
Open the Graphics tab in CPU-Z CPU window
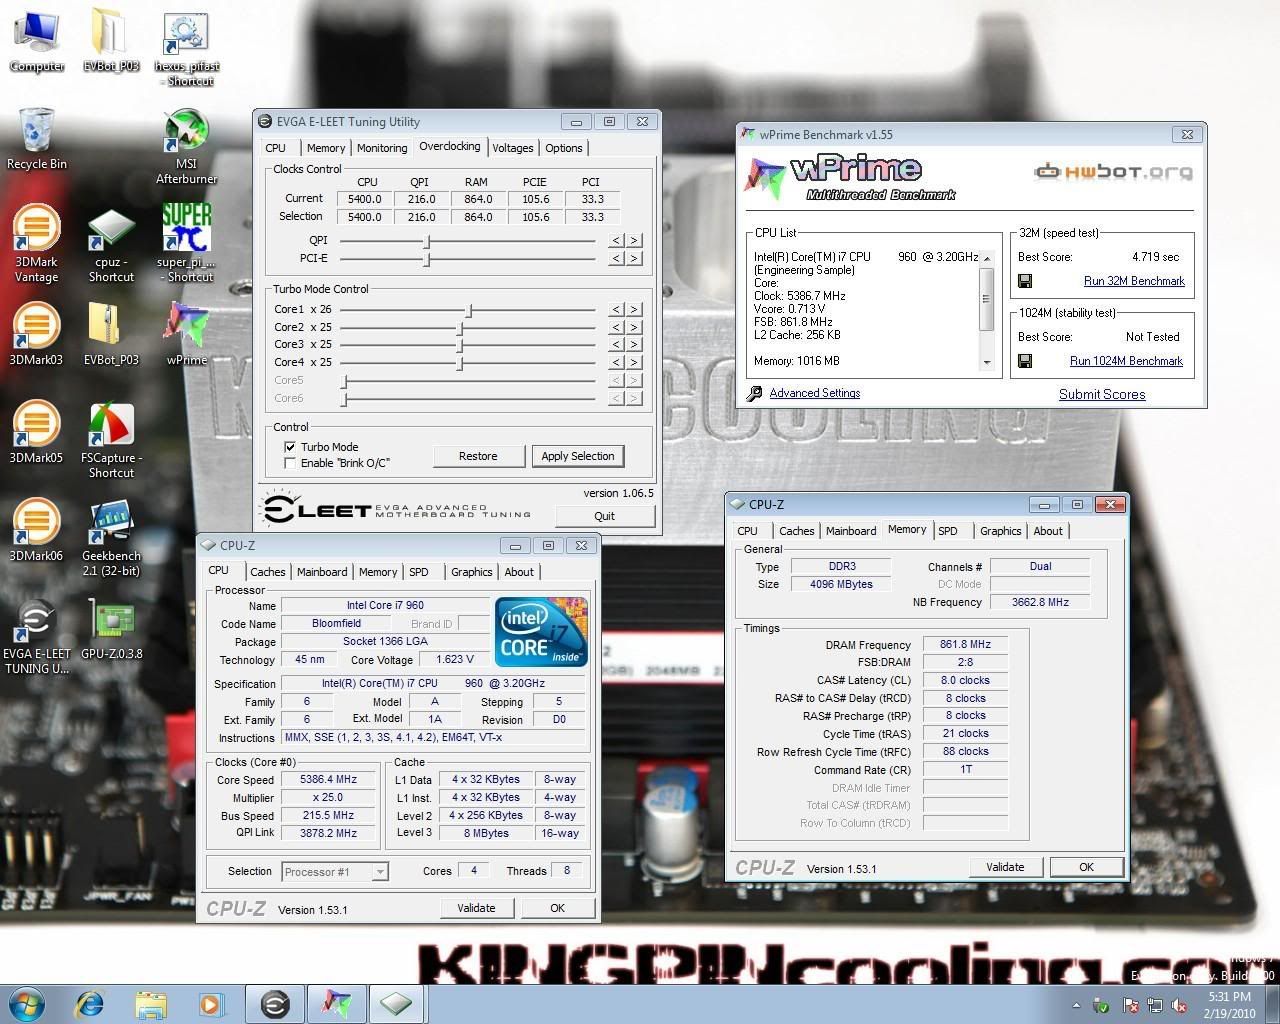[x=471, y=572]
